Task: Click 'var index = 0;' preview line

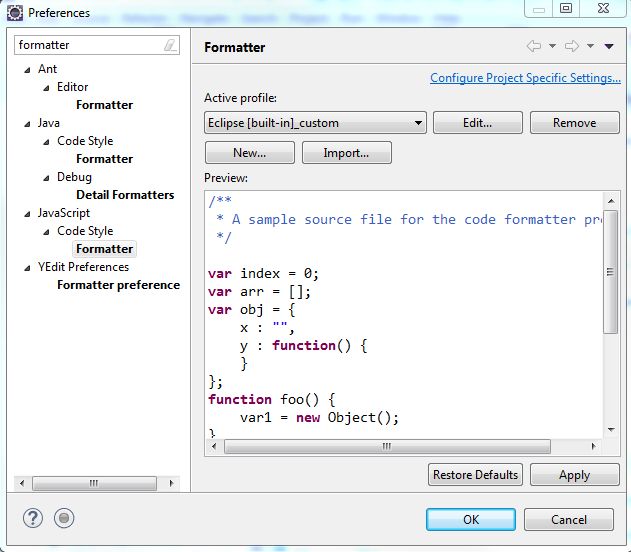Action: (x=263, y=274)
